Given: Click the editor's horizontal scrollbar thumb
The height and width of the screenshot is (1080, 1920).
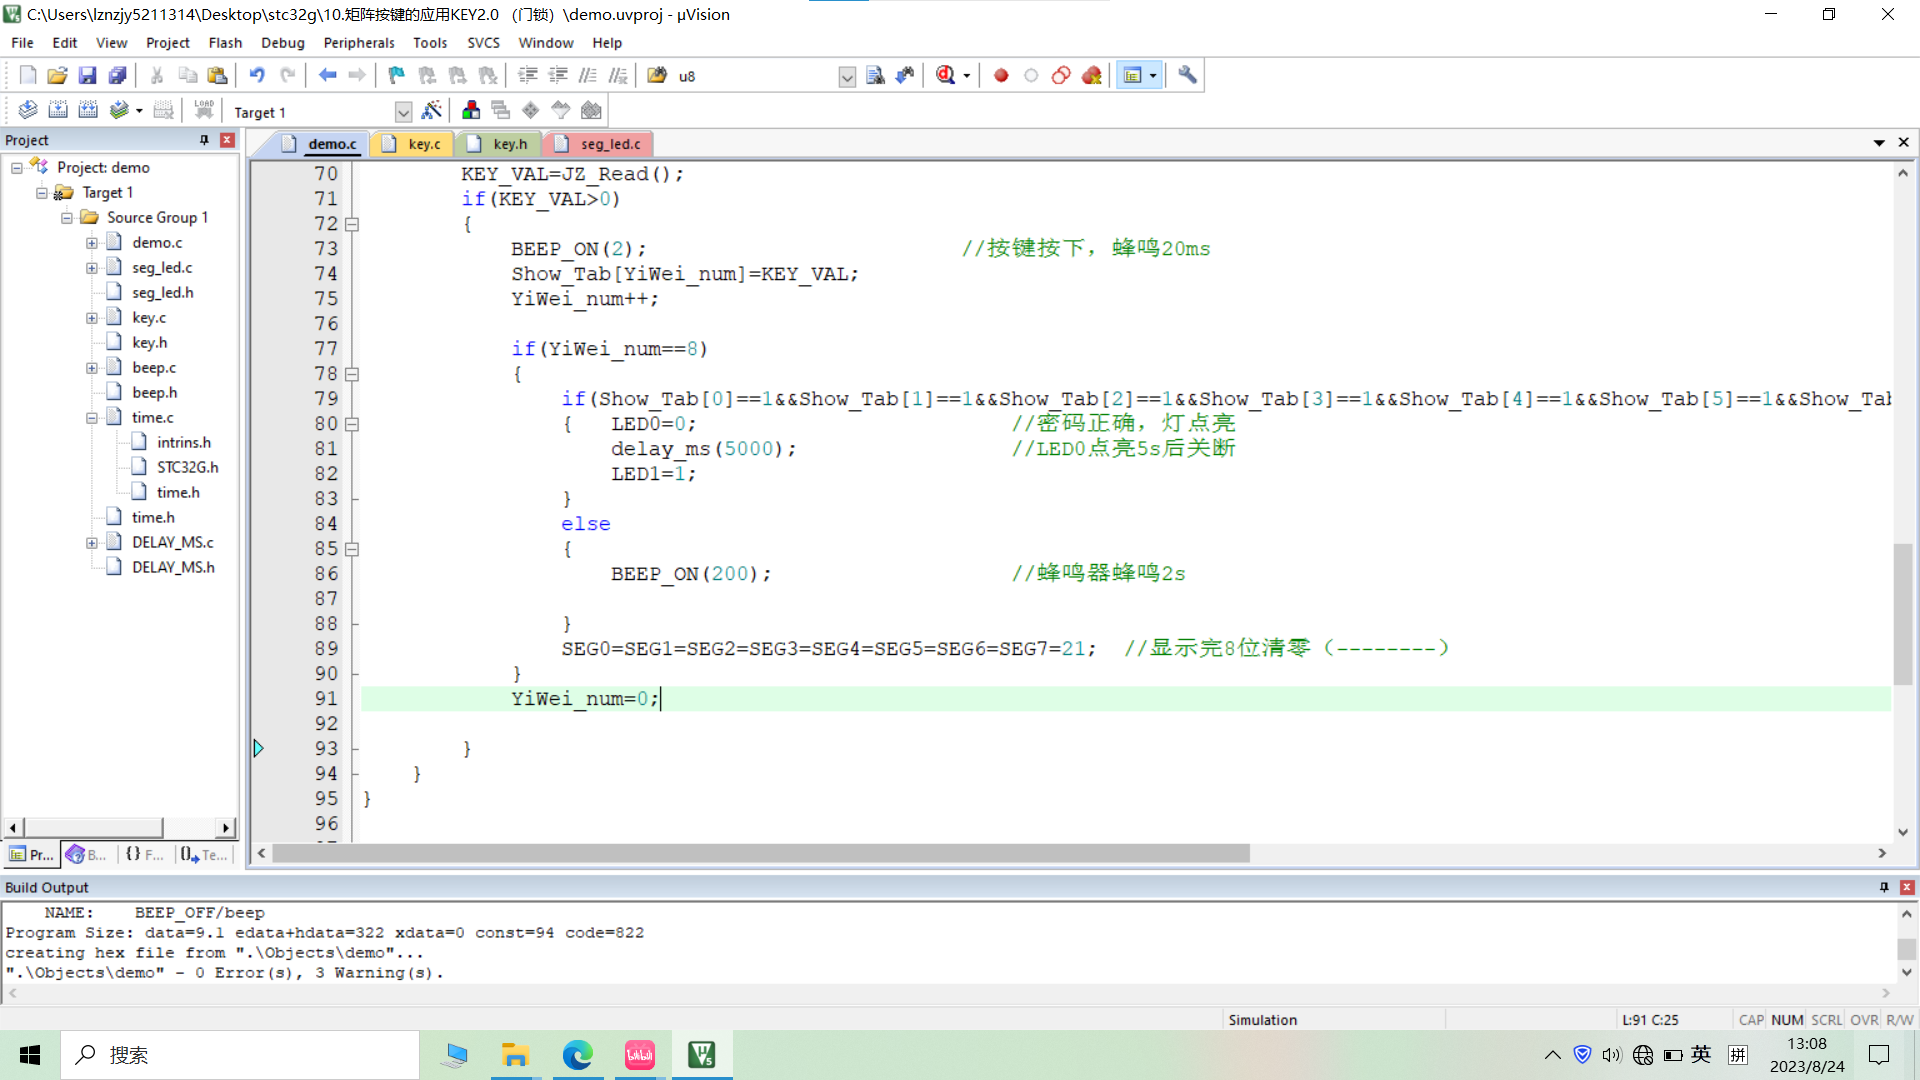Looking at the screenshot, I should (x=761, y=853).
